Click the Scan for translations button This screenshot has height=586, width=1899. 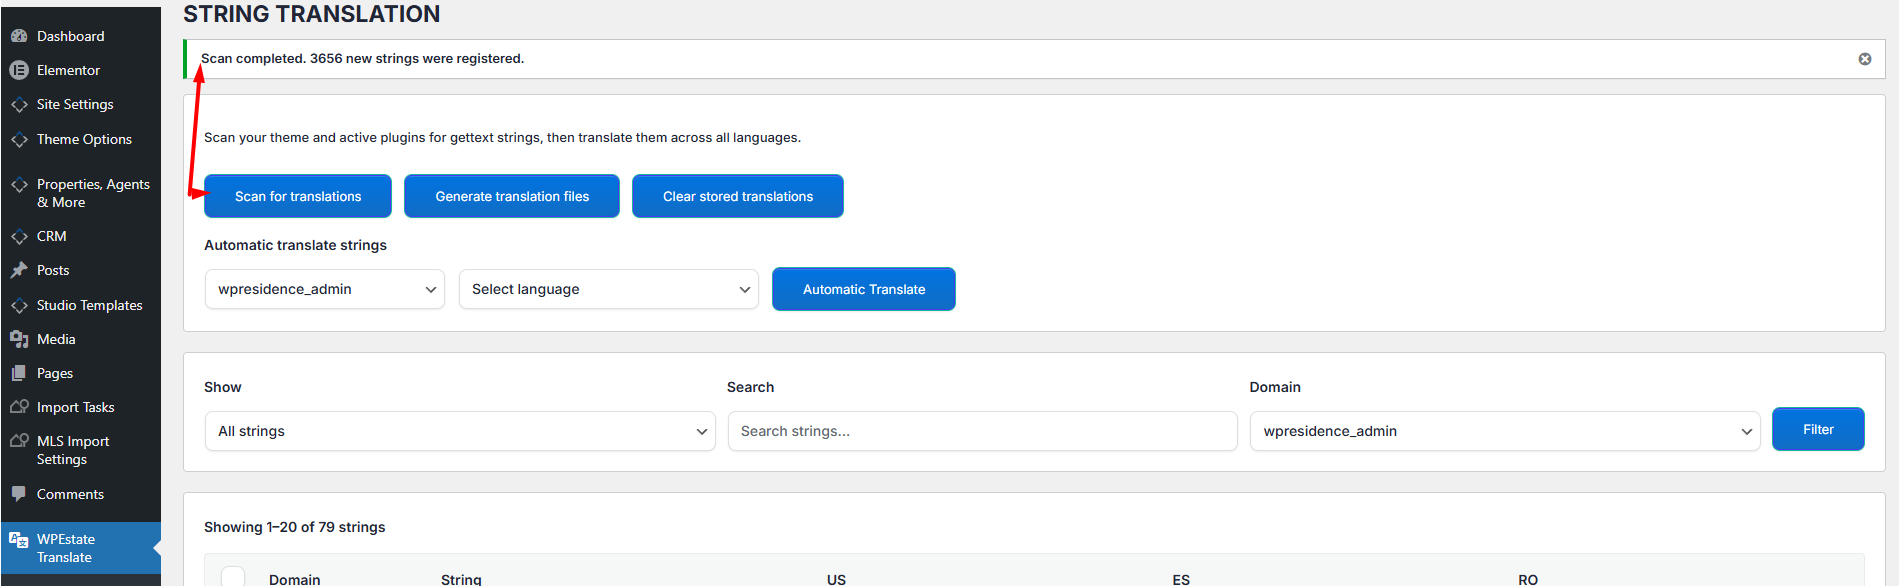tap(298, 196)
